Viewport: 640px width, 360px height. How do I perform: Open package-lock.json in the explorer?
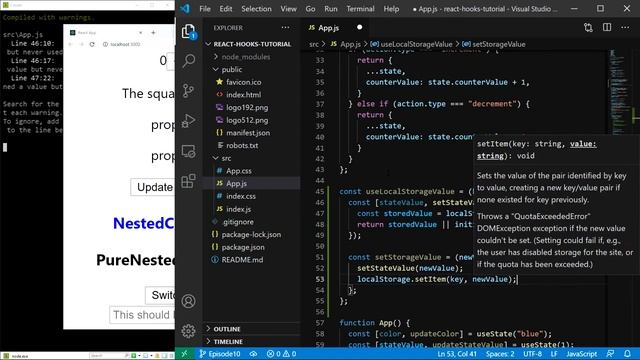pyautogui.click(x=251, y=234)
